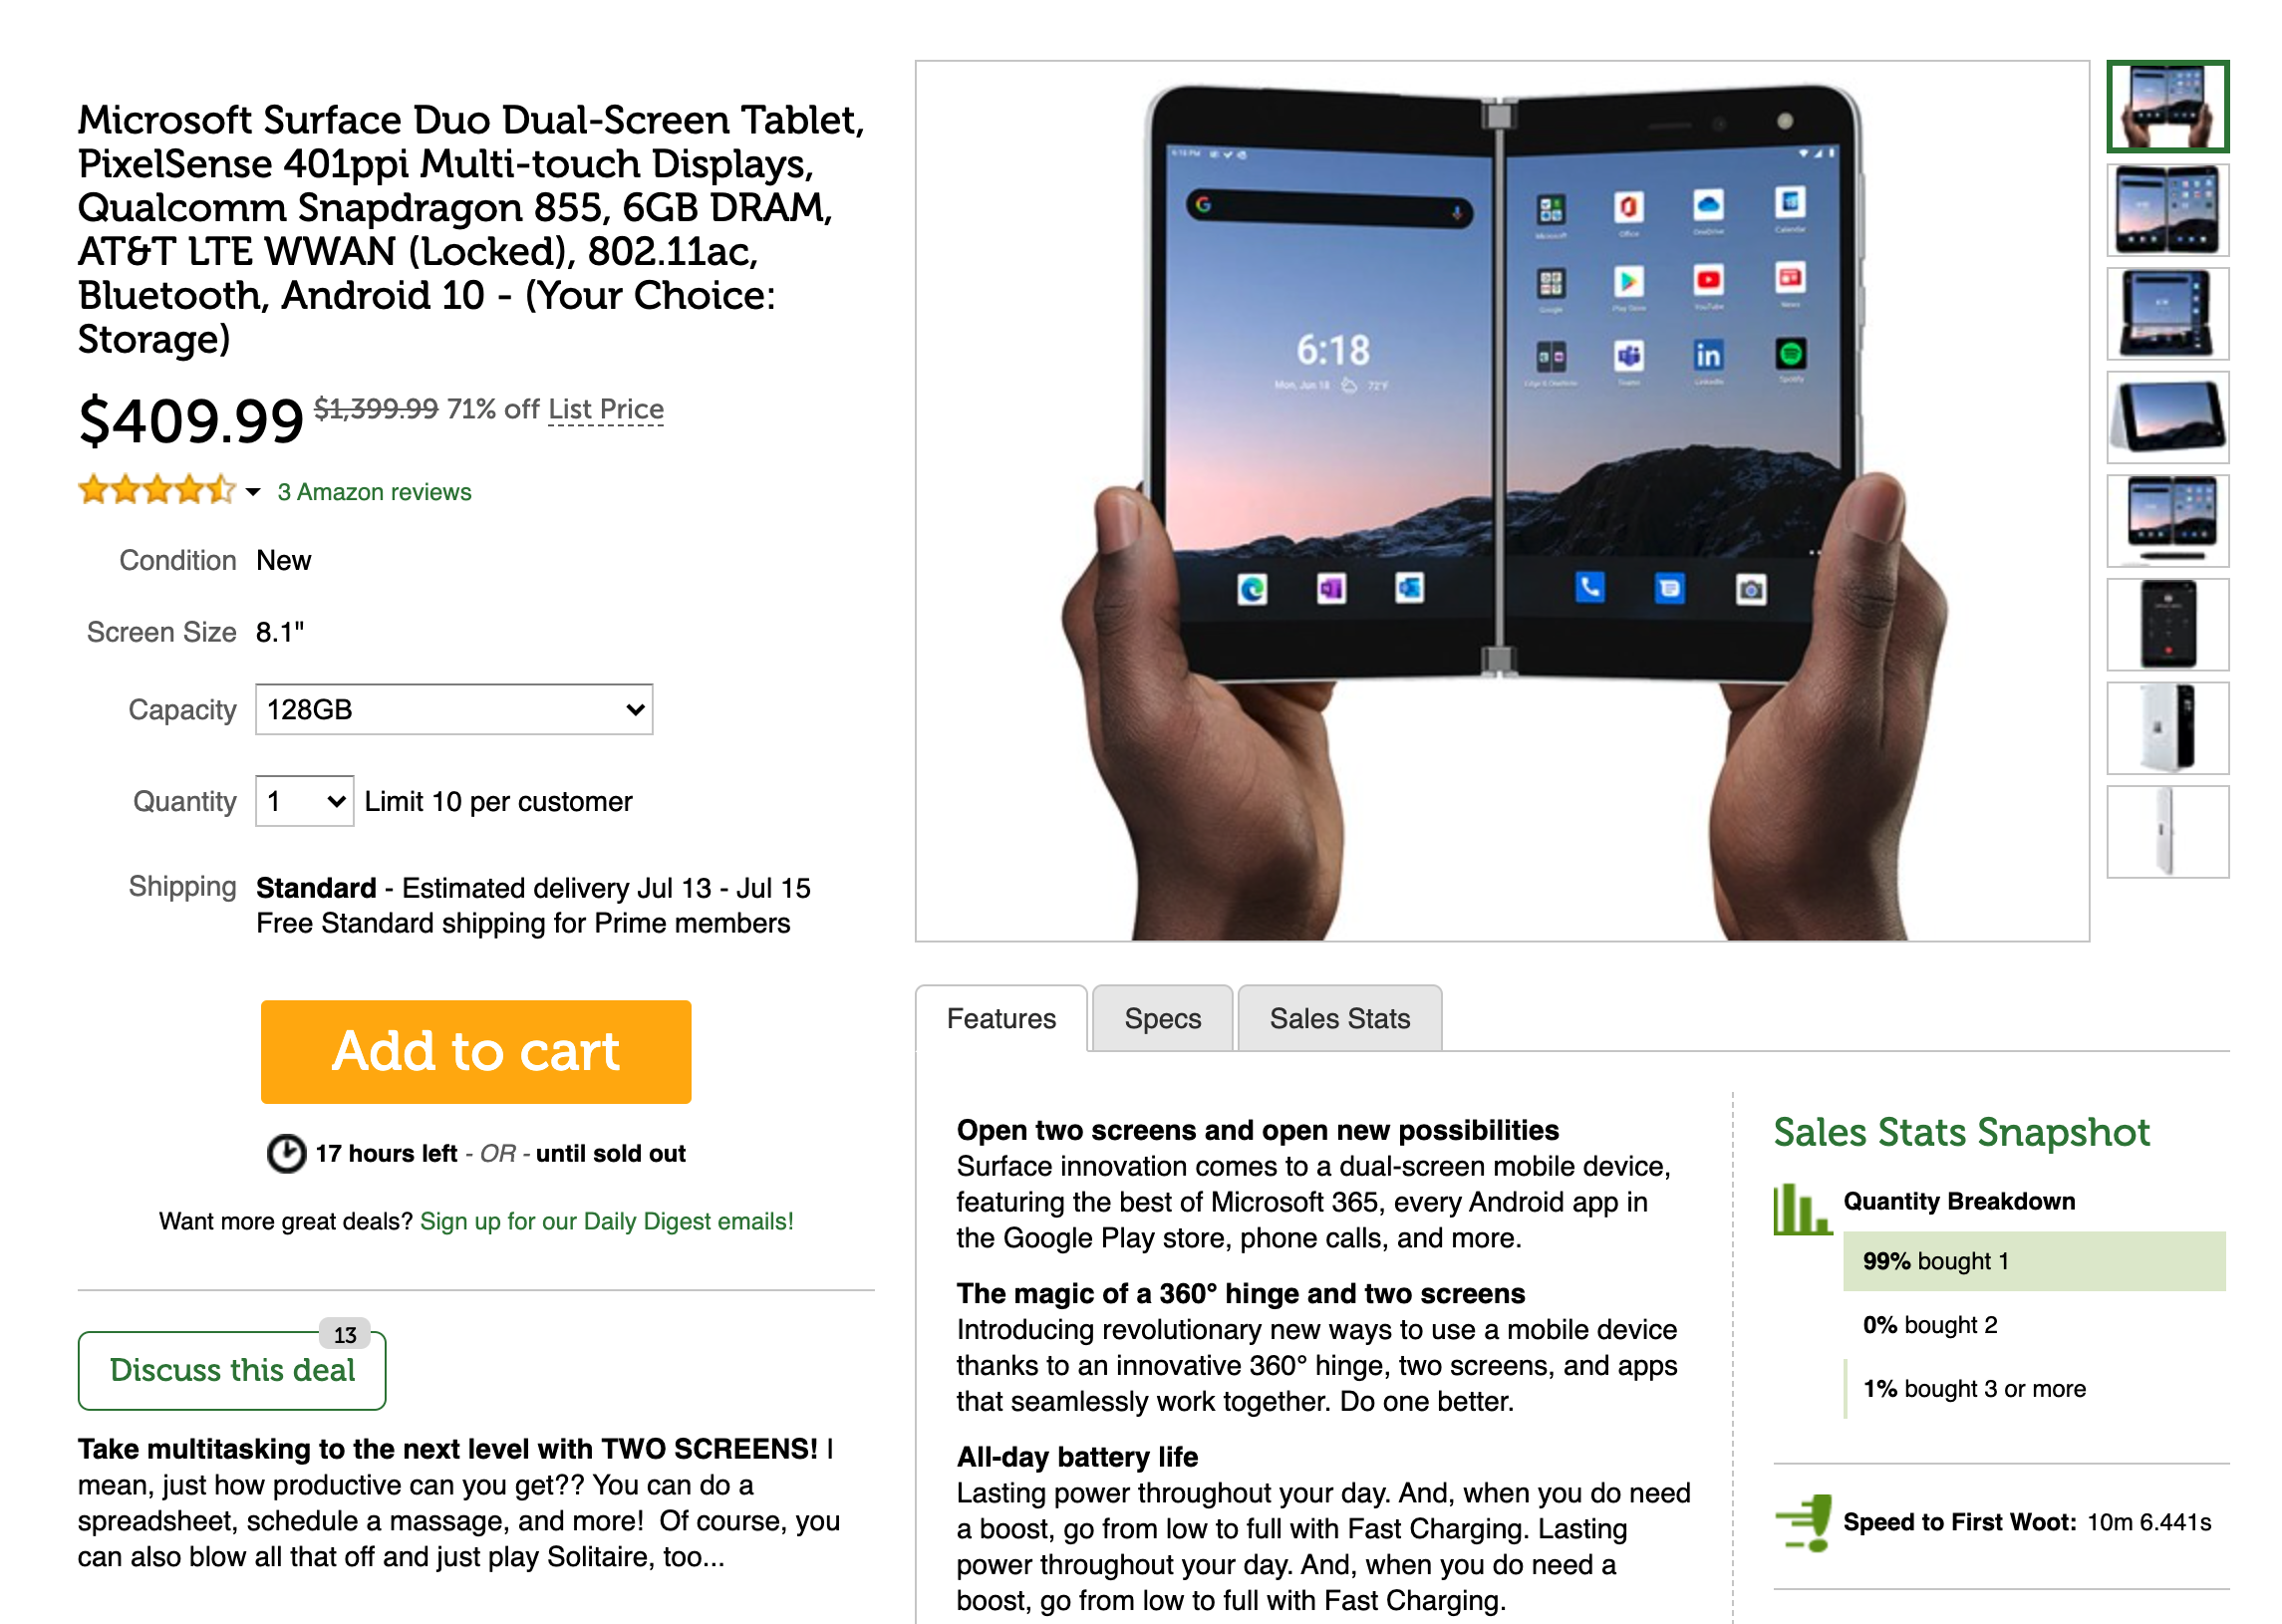Click the Add to cart button
The image size is (2282, 1624).
coord(476,1051)
